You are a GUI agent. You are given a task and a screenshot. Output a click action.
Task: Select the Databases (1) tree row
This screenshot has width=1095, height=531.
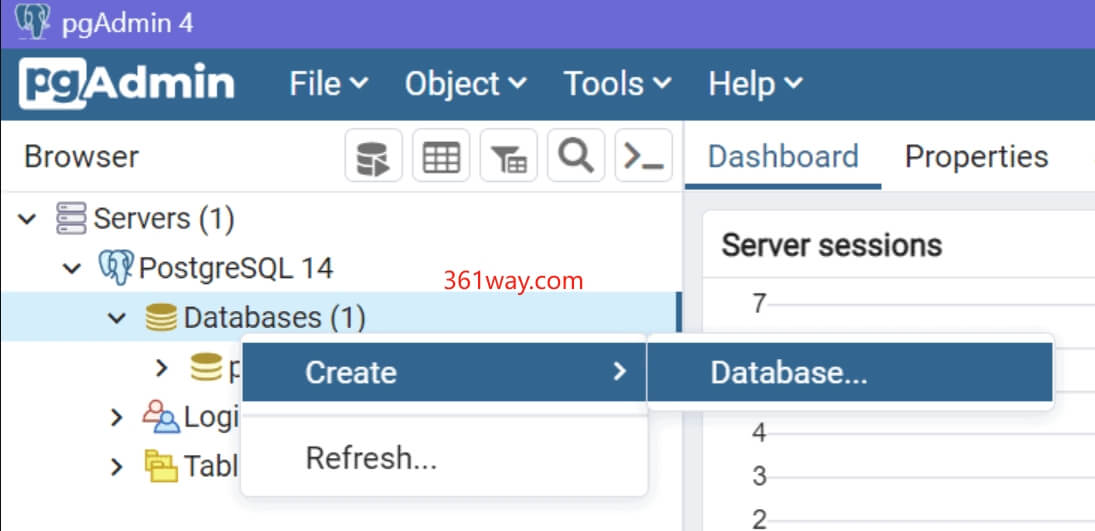(341, 317)
